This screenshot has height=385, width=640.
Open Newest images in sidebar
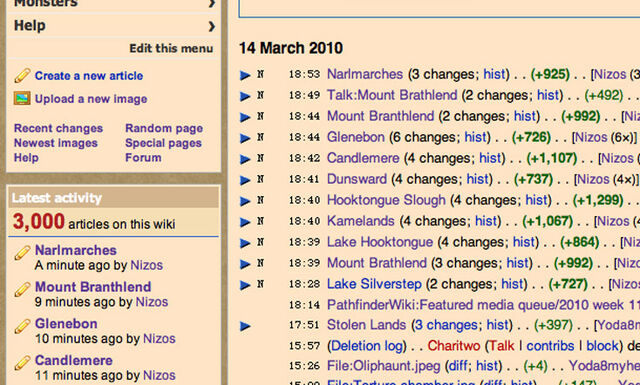tap(56, 143)
